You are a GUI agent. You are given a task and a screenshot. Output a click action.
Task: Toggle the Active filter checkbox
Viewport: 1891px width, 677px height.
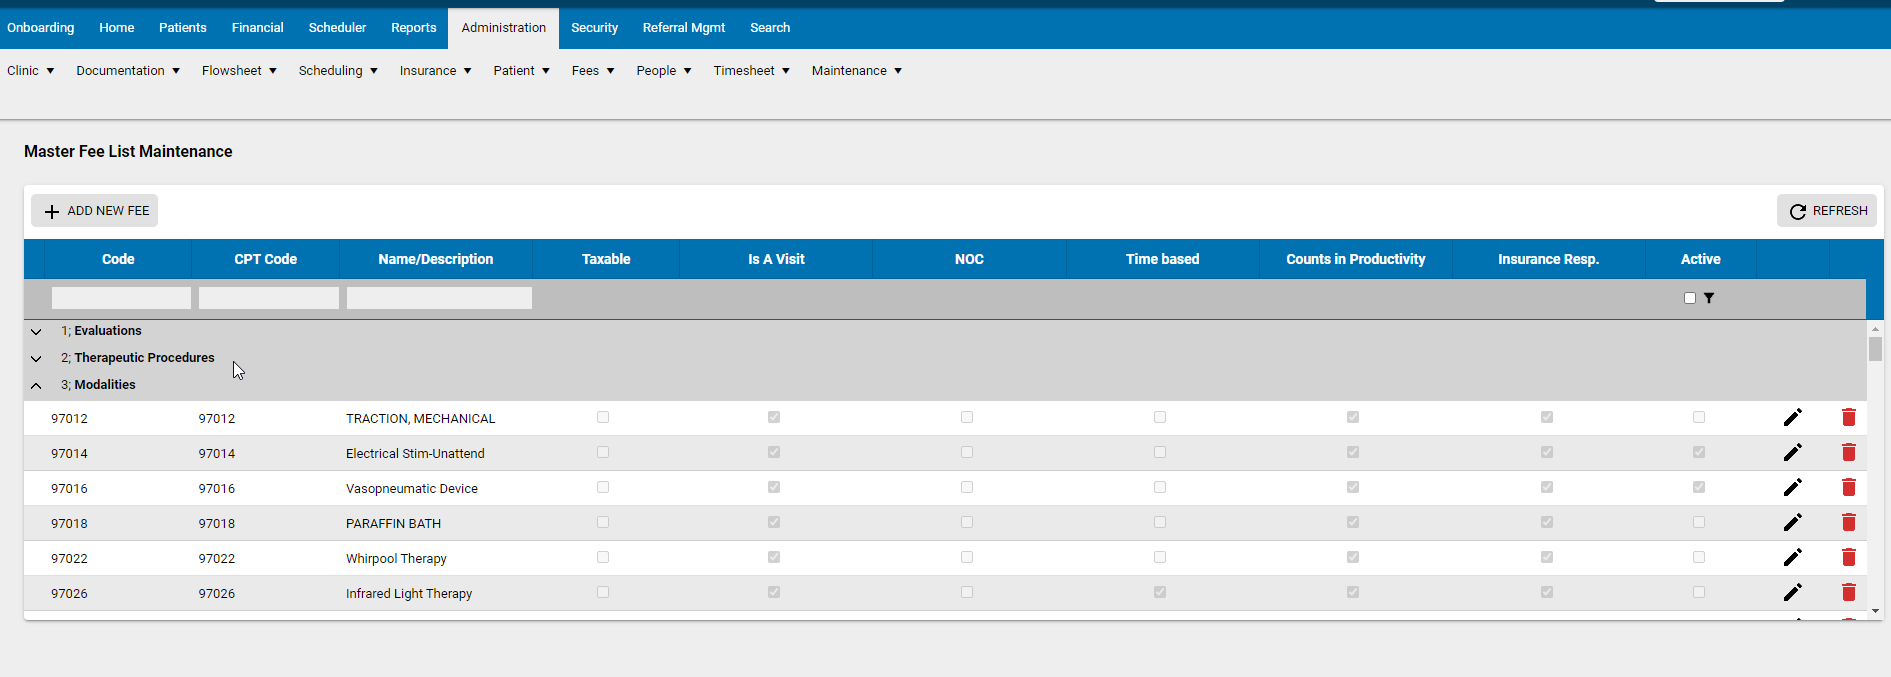(x=1690, y=298)
